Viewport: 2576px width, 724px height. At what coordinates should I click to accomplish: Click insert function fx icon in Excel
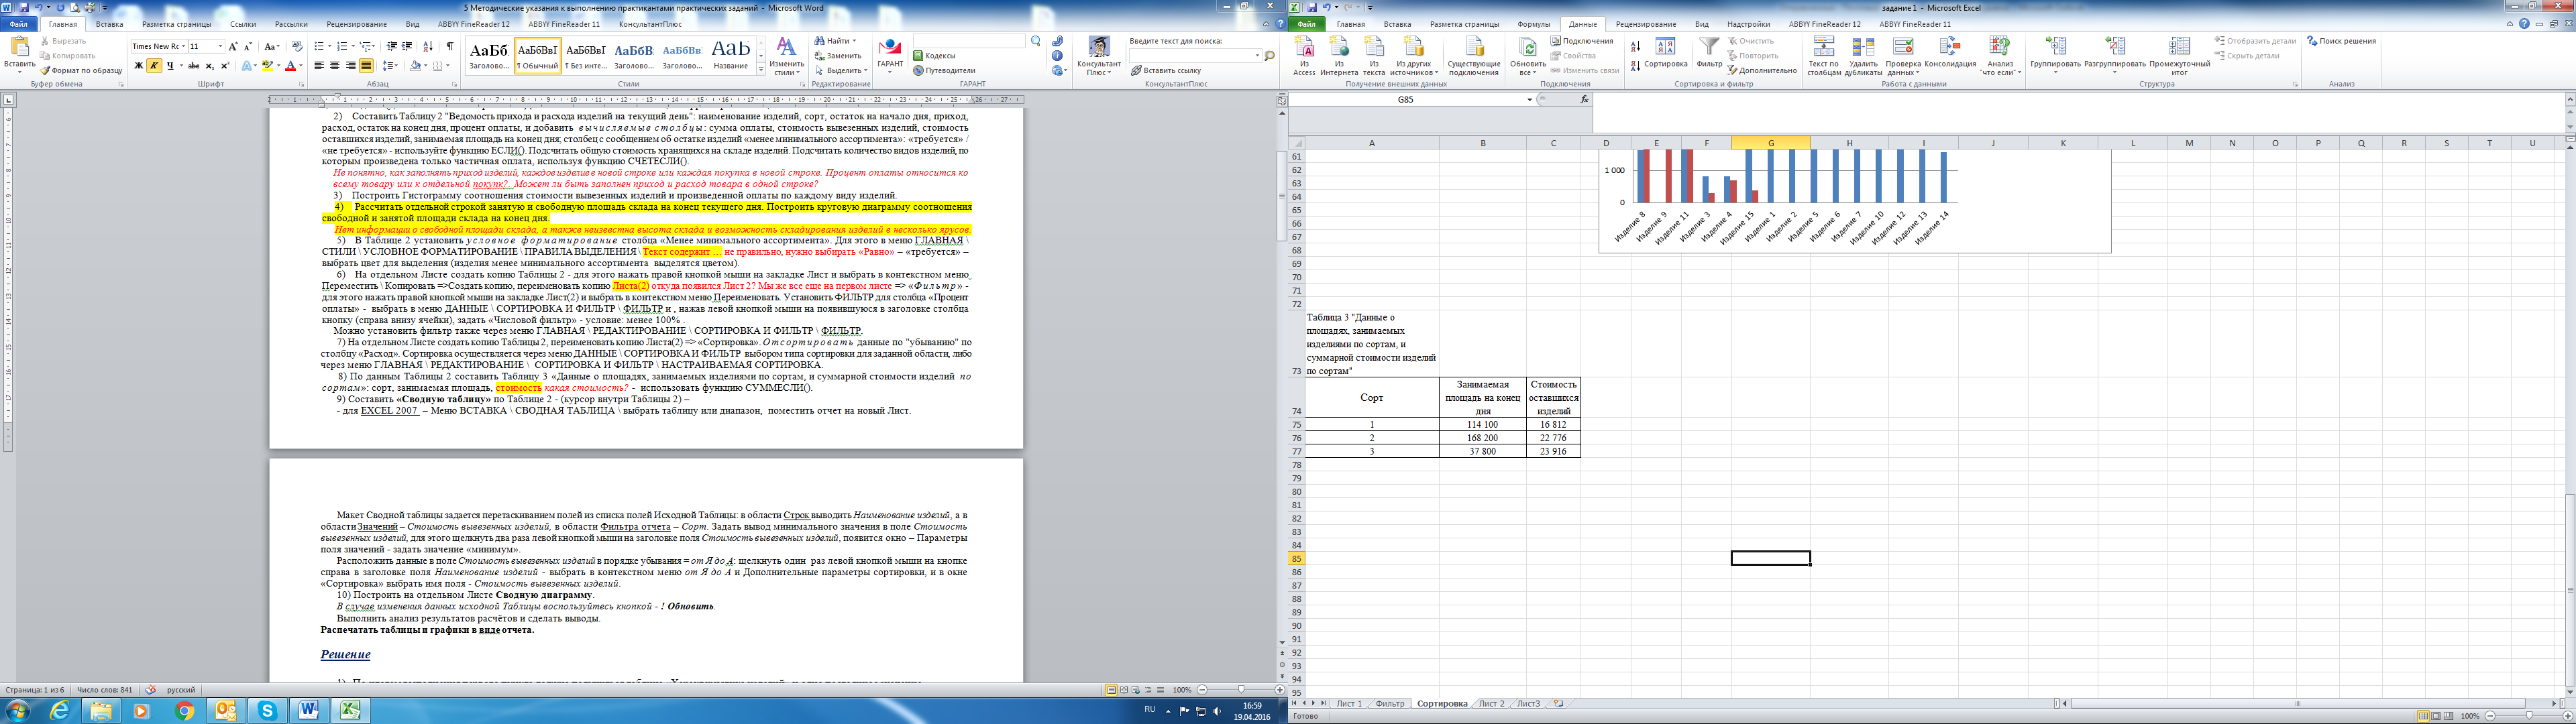tap(1585, 100)
